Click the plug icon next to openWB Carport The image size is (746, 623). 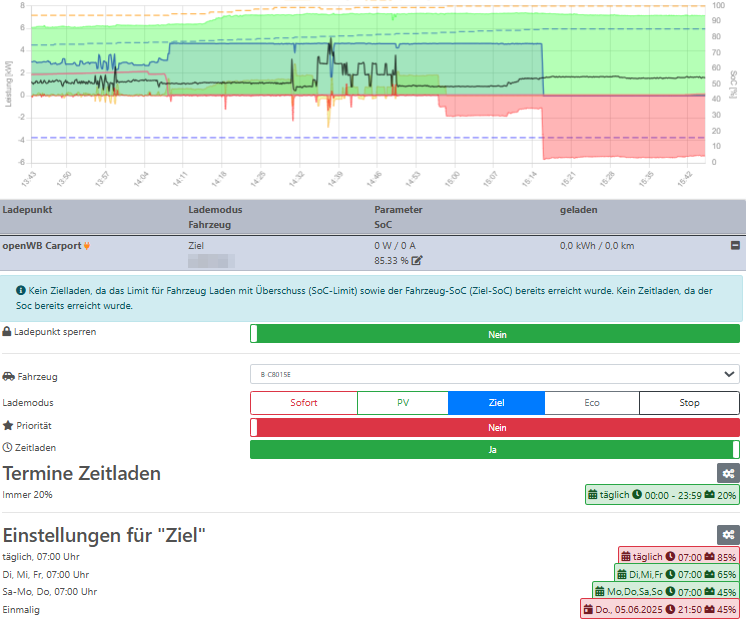[87, 246]
